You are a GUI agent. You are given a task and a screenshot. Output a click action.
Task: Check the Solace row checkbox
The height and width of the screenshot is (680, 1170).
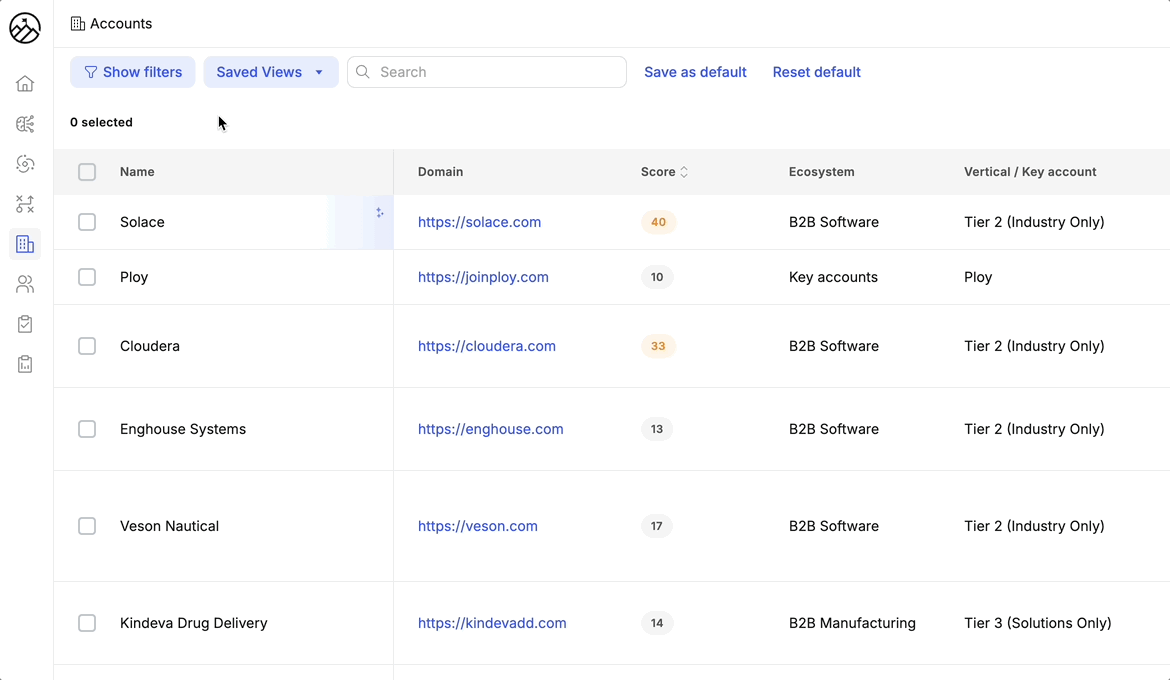(x=87, y=222)
